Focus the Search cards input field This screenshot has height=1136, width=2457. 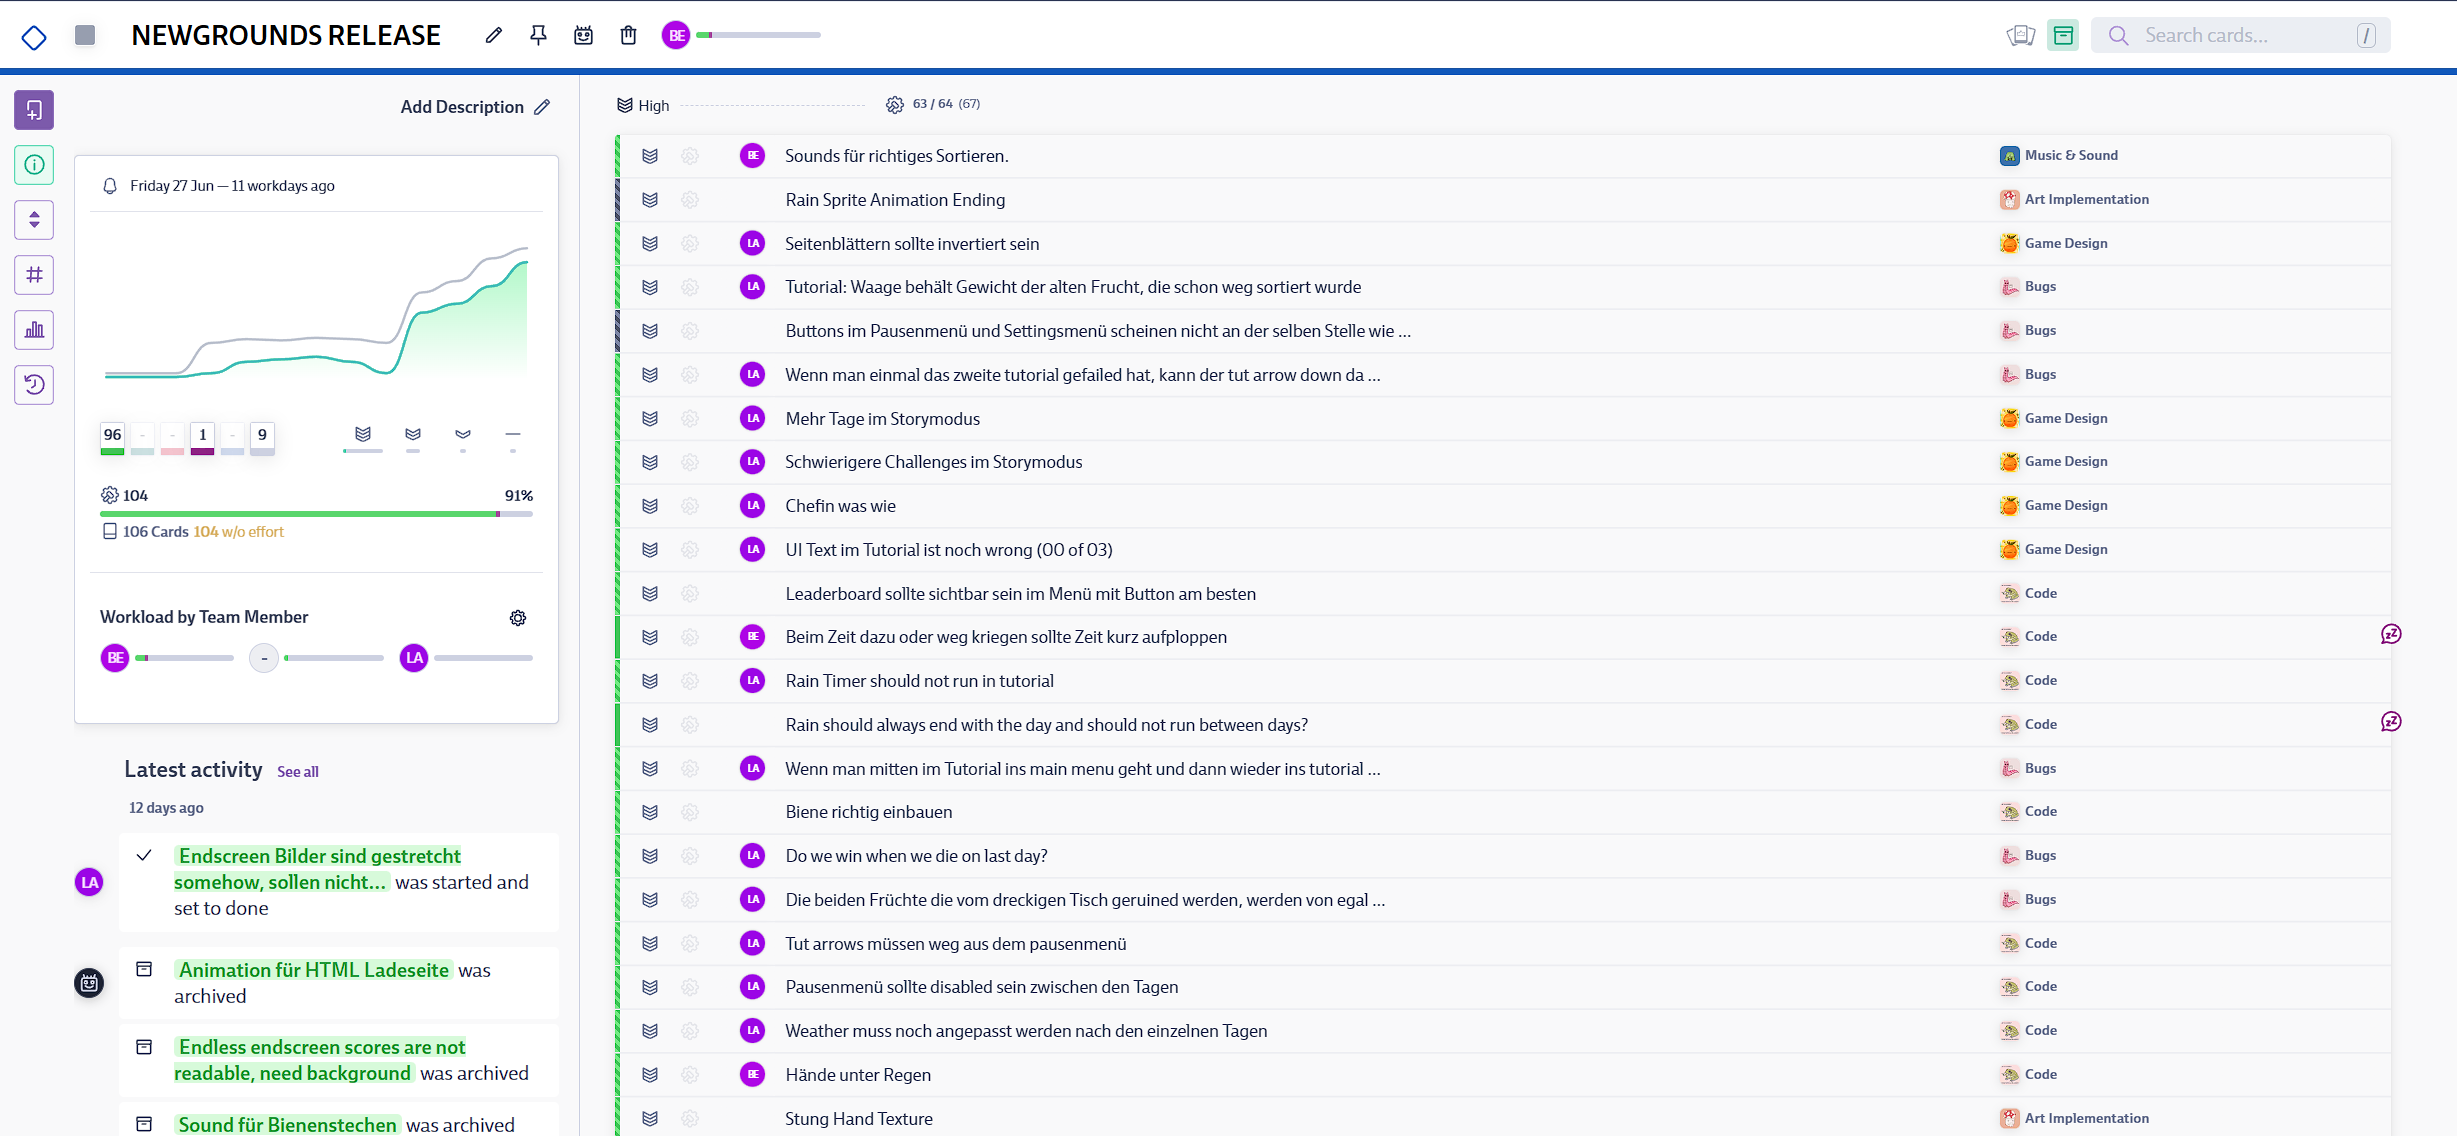[x=2240, y=35]
